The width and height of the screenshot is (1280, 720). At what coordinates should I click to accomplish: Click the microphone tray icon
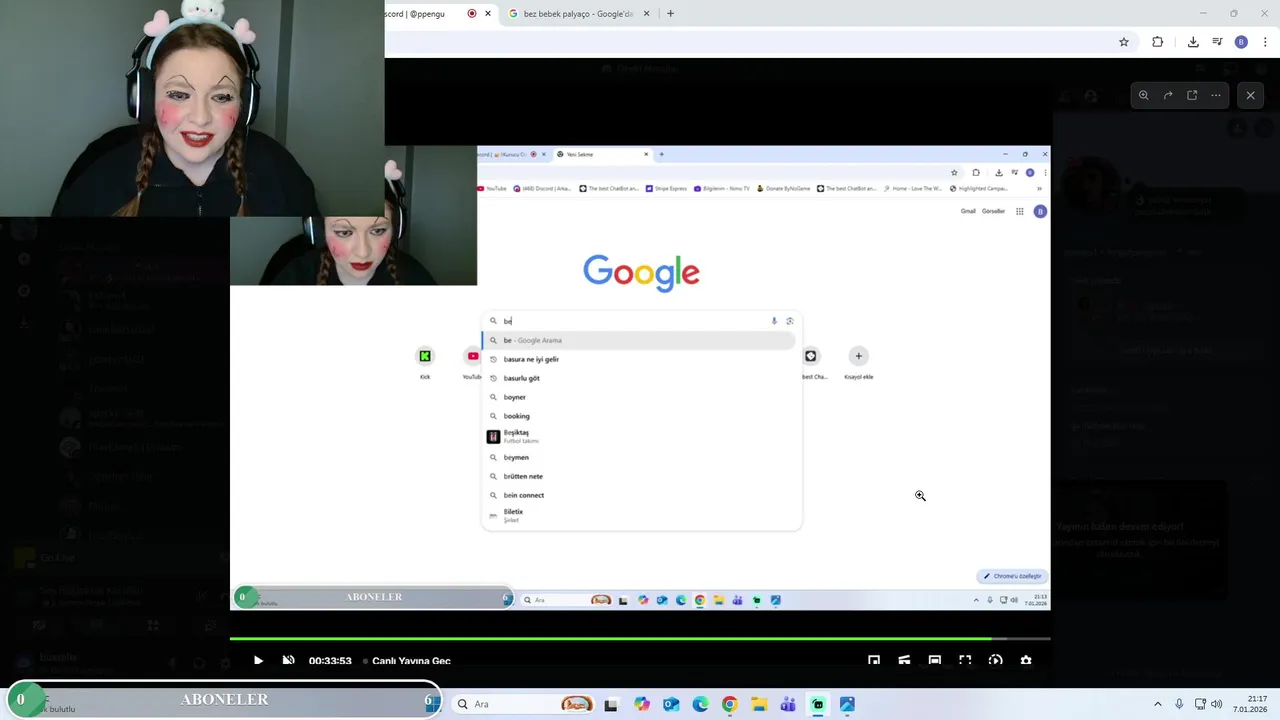click(1179, 704)
